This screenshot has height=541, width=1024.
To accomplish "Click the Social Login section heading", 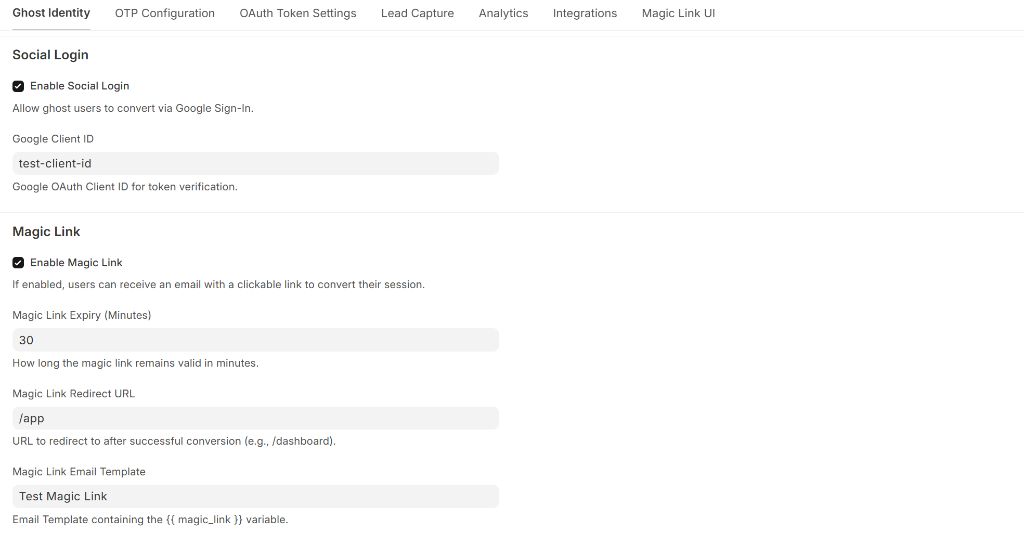I will point(50,55).
